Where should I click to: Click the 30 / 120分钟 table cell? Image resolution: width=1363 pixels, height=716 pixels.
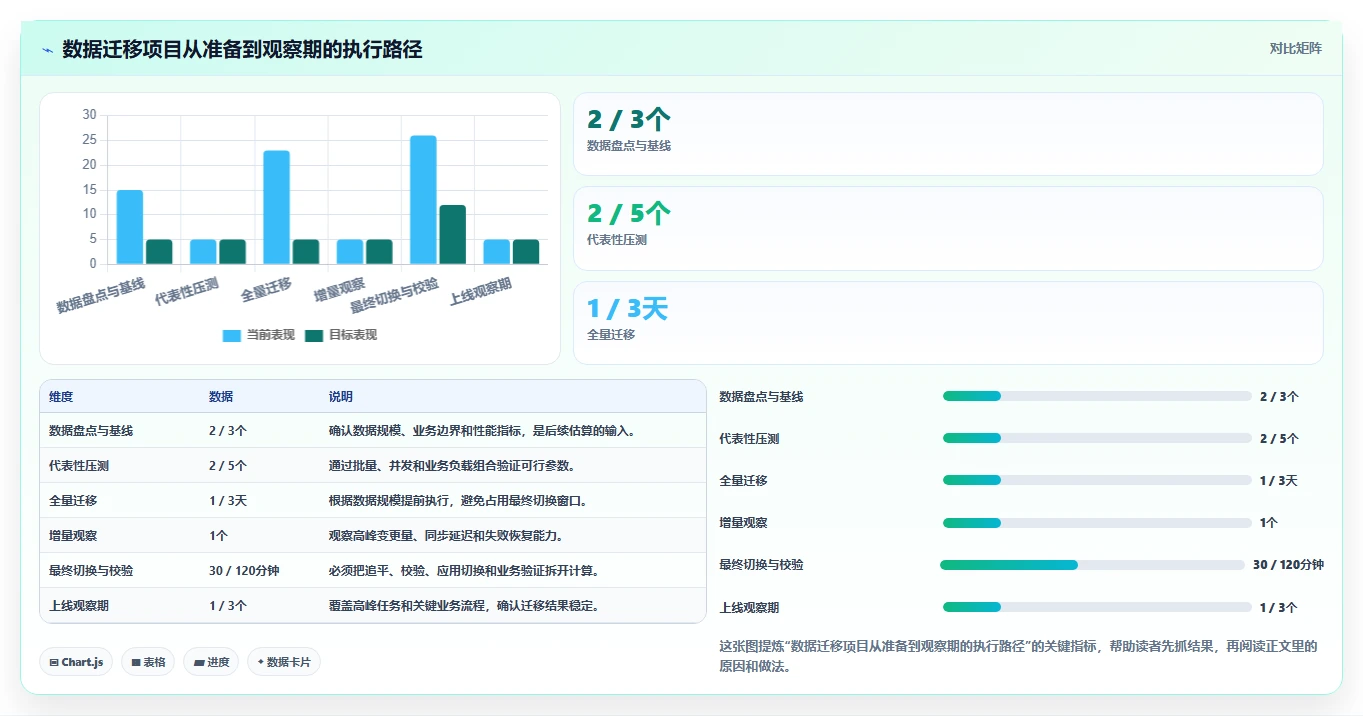click(x=244, y=571)
